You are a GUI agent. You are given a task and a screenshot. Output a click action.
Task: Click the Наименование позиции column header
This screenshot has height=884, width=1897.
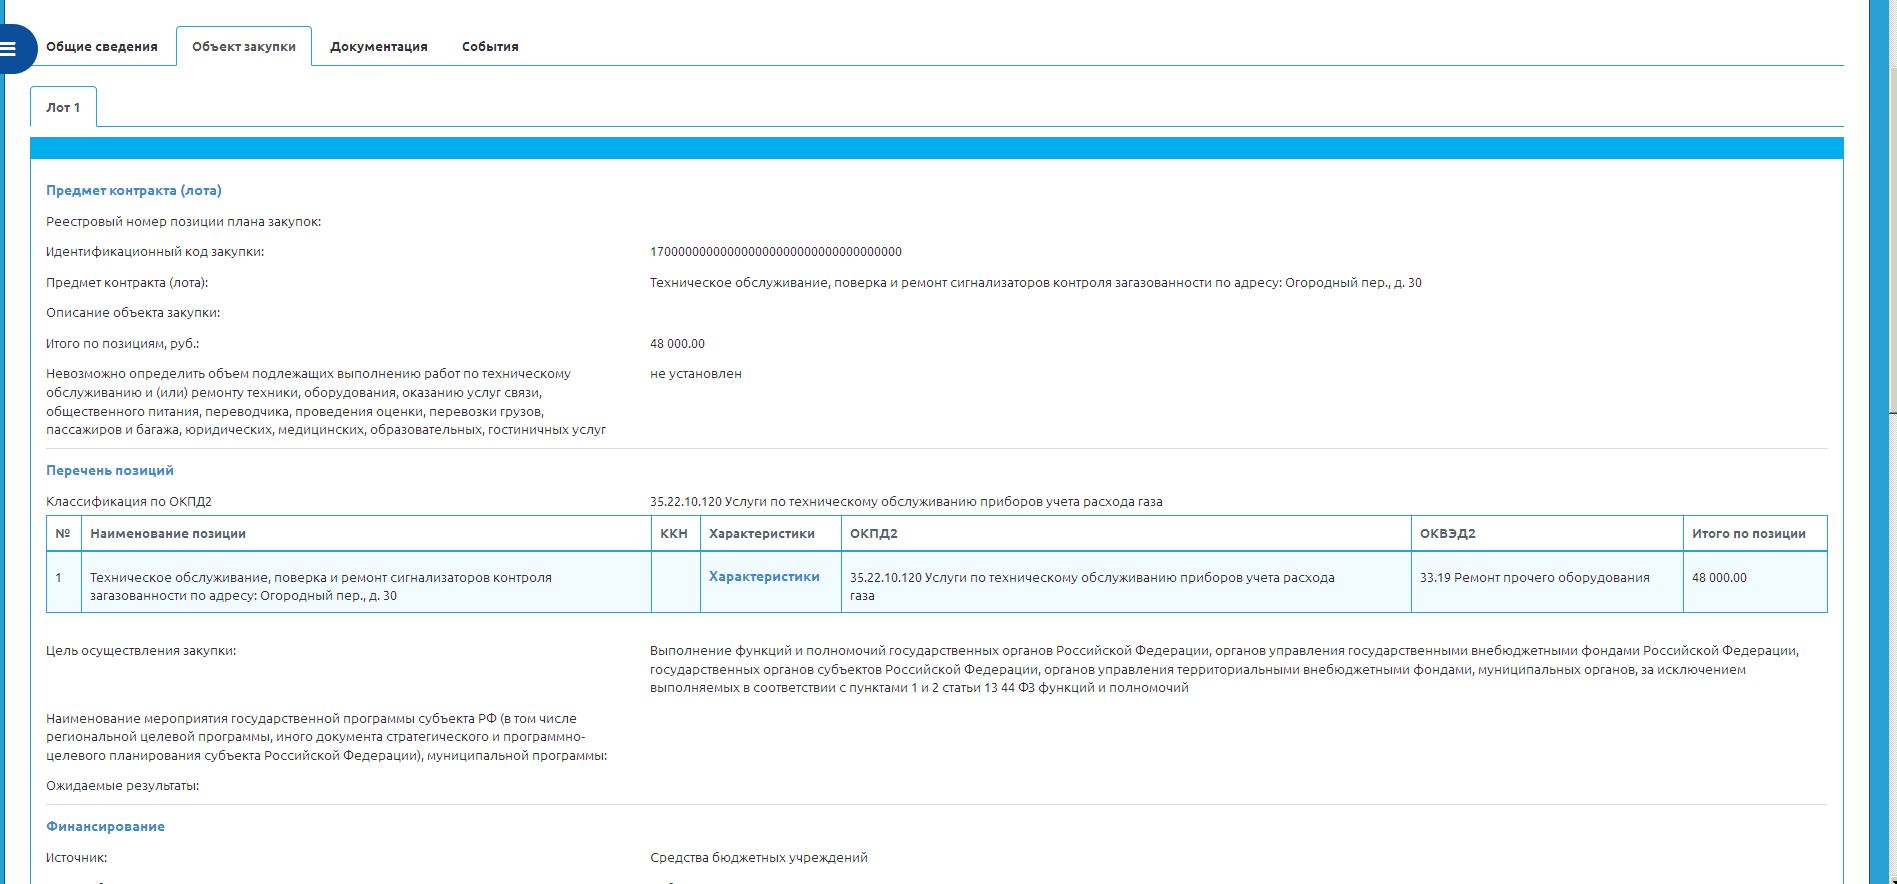coord(366,534)
